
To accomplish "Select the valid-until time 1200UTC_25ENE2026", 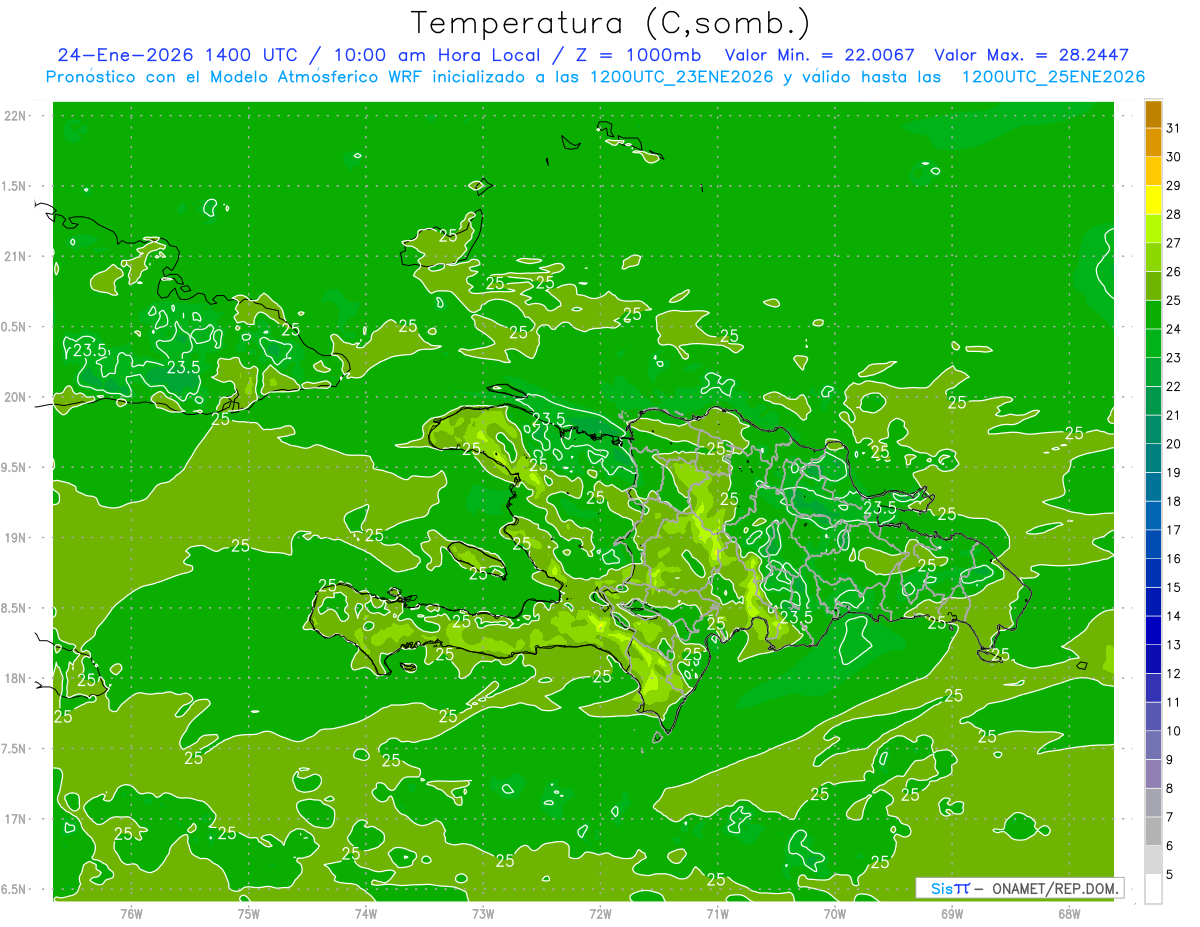I will coord(1053,77).
